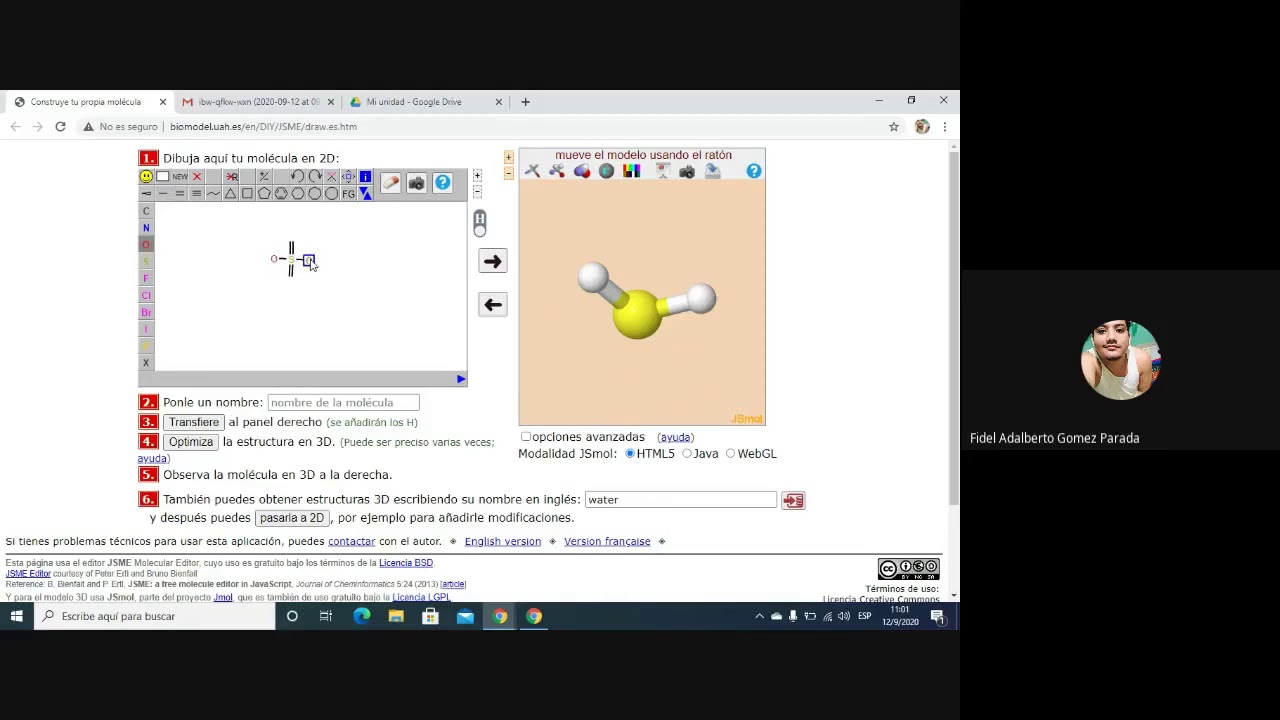Select Chlorine atom Cl in element list

[x=146, y=296]
